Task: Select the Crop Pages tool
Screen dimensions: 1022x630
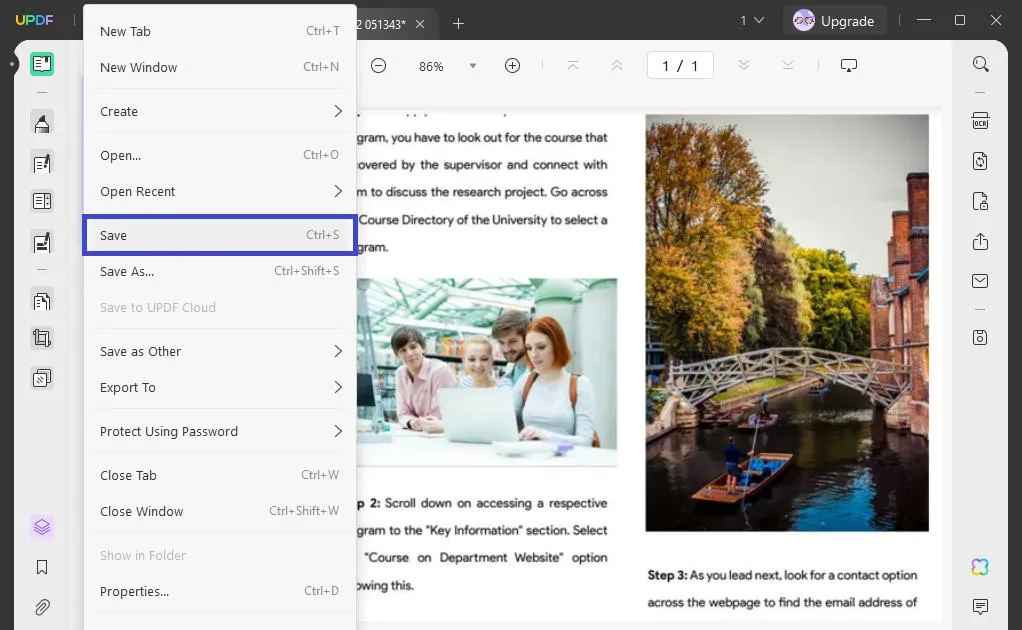Action: coord(42,338)
